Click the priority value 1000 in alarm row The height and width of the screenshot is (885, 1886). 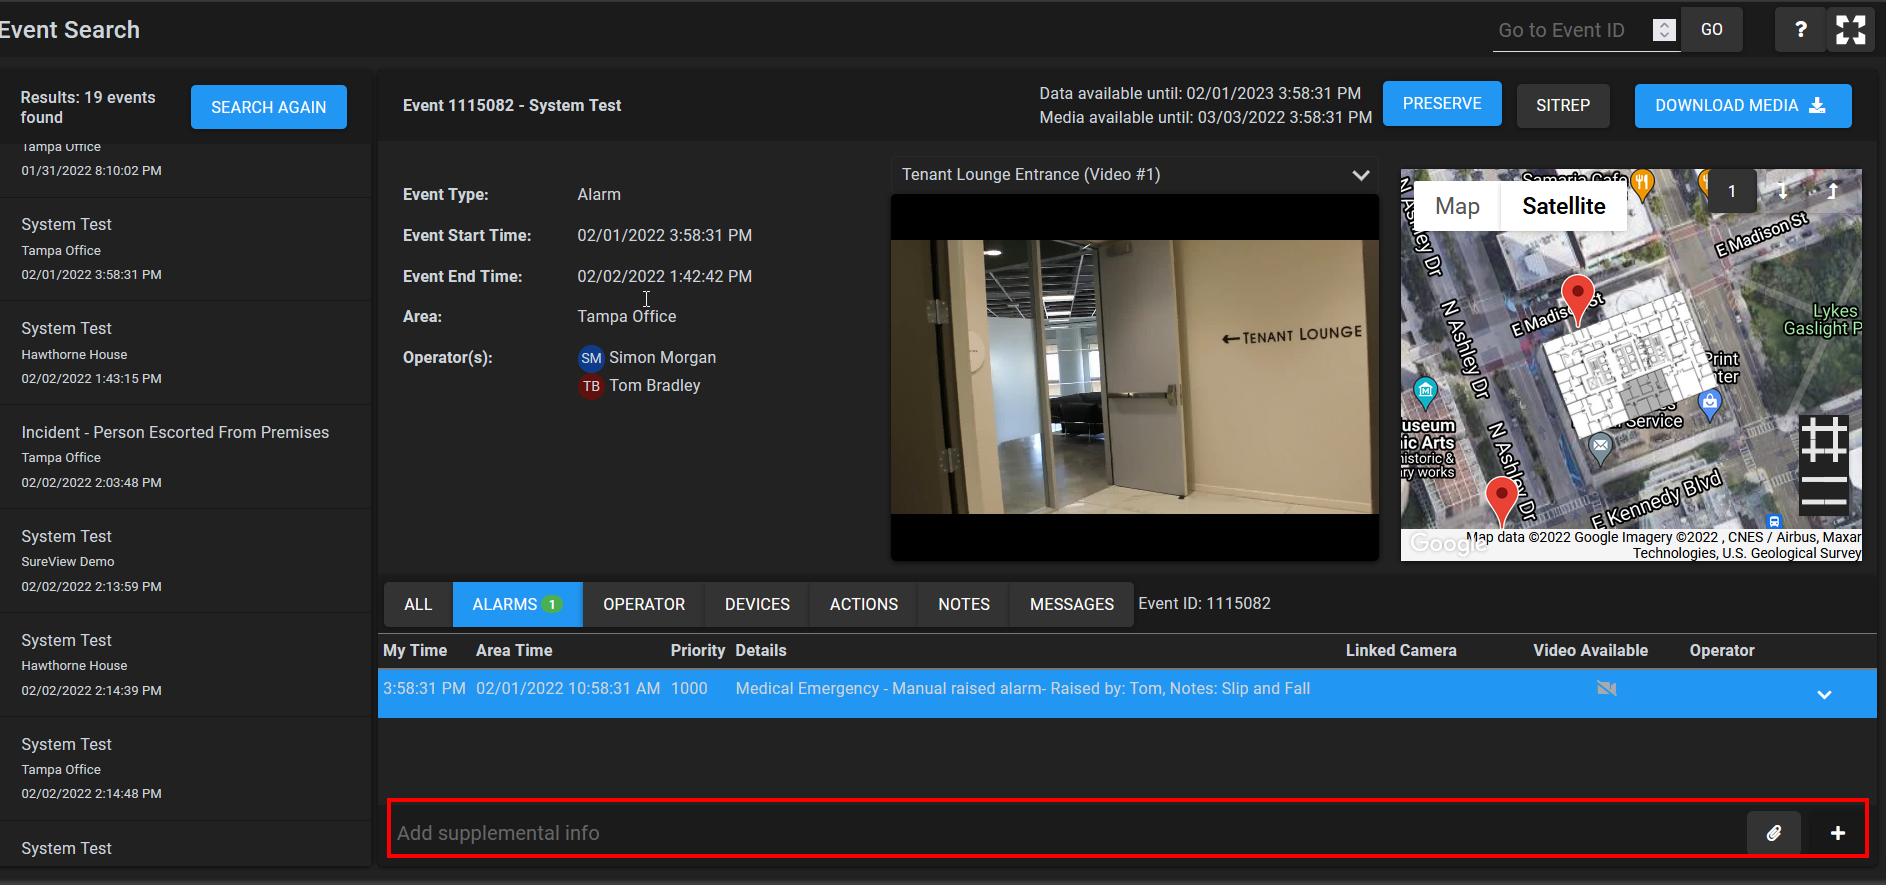689,688
